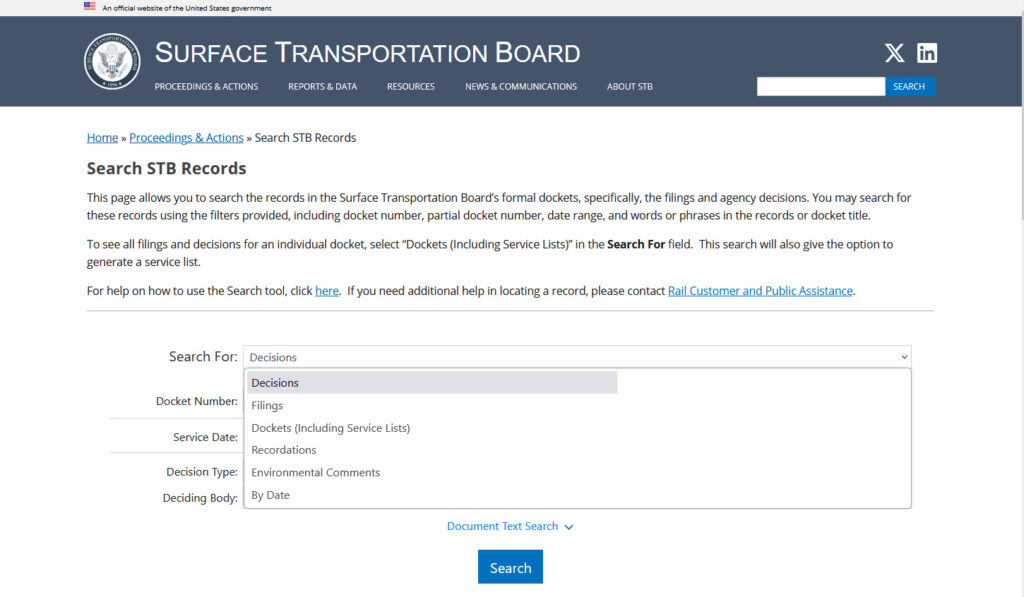Open Rail Customer and Public Assistance link
This screenshot has width=1024, height=597.
pos(760,291)
